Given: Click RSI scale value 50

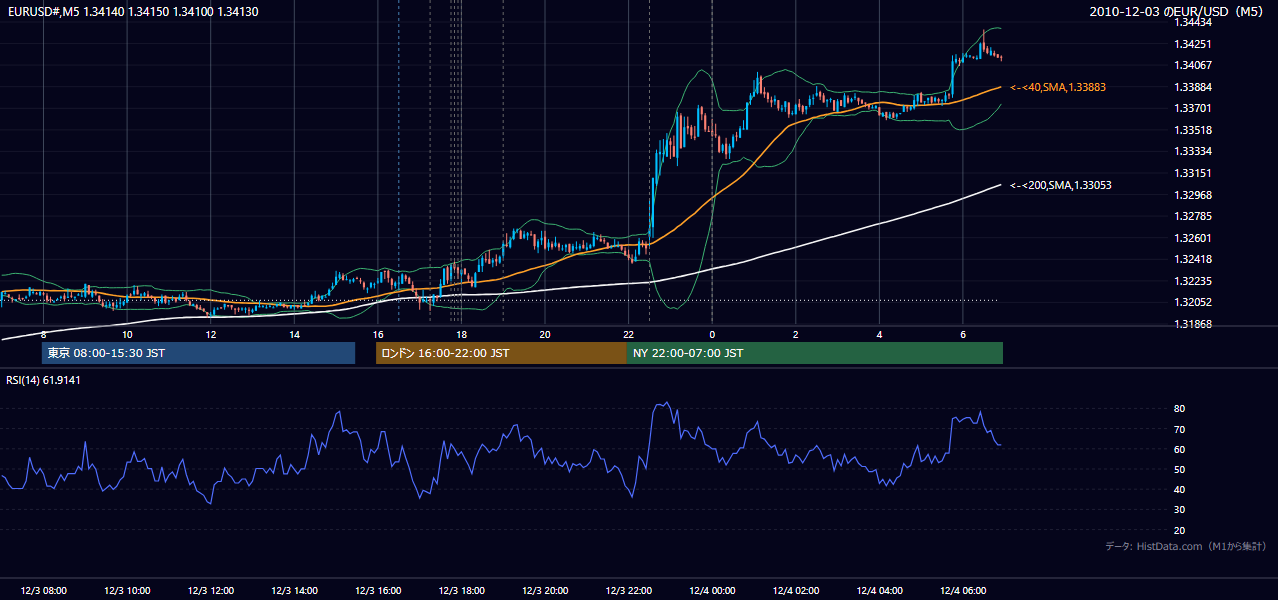Looking at the screenshot, I should (x=1179, y=469).
